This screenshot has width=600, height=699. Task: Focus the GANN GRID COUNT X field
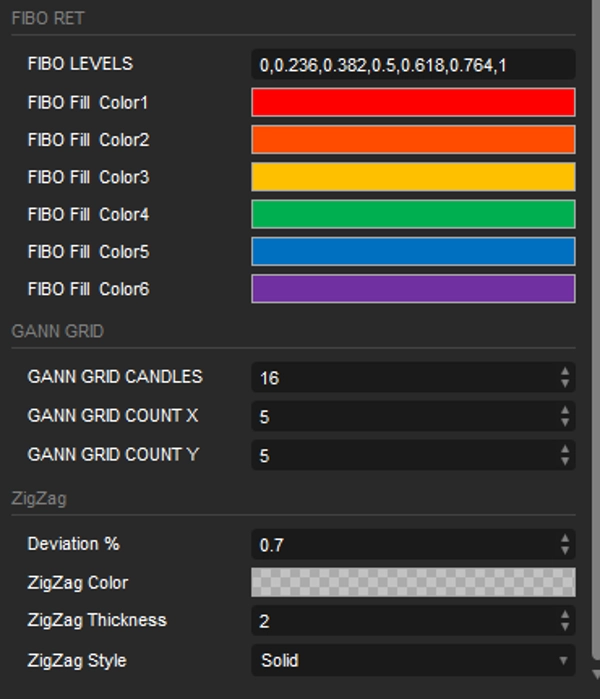(400, 417)
